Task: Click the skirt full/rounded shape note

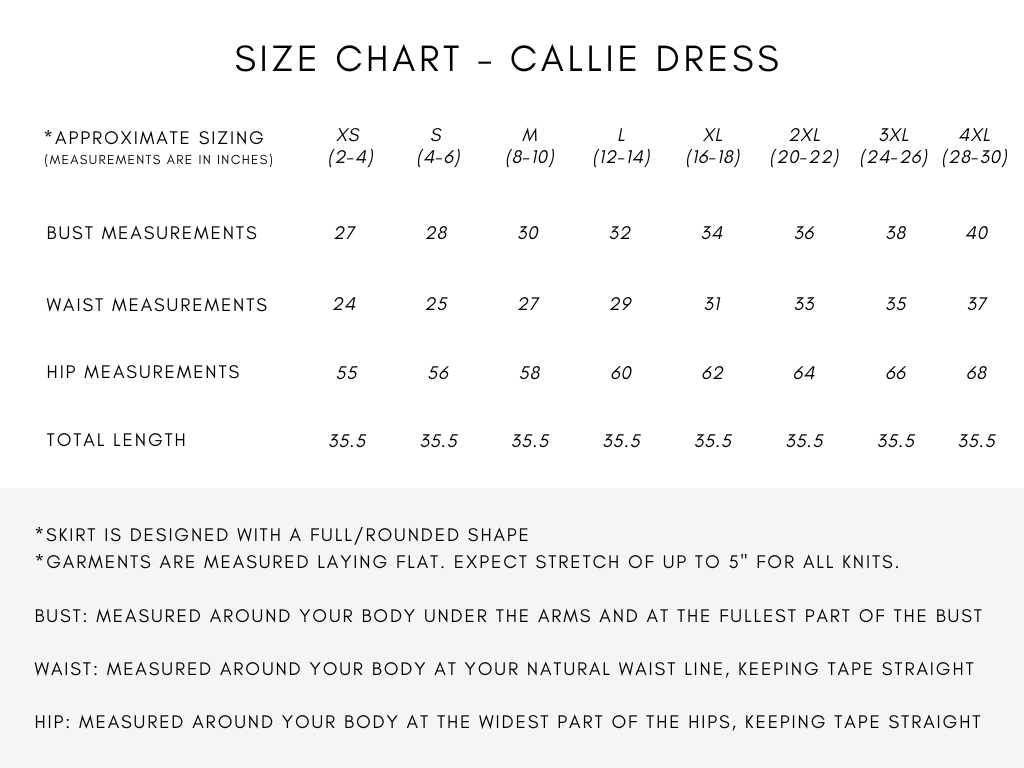Action: point(282,535)
